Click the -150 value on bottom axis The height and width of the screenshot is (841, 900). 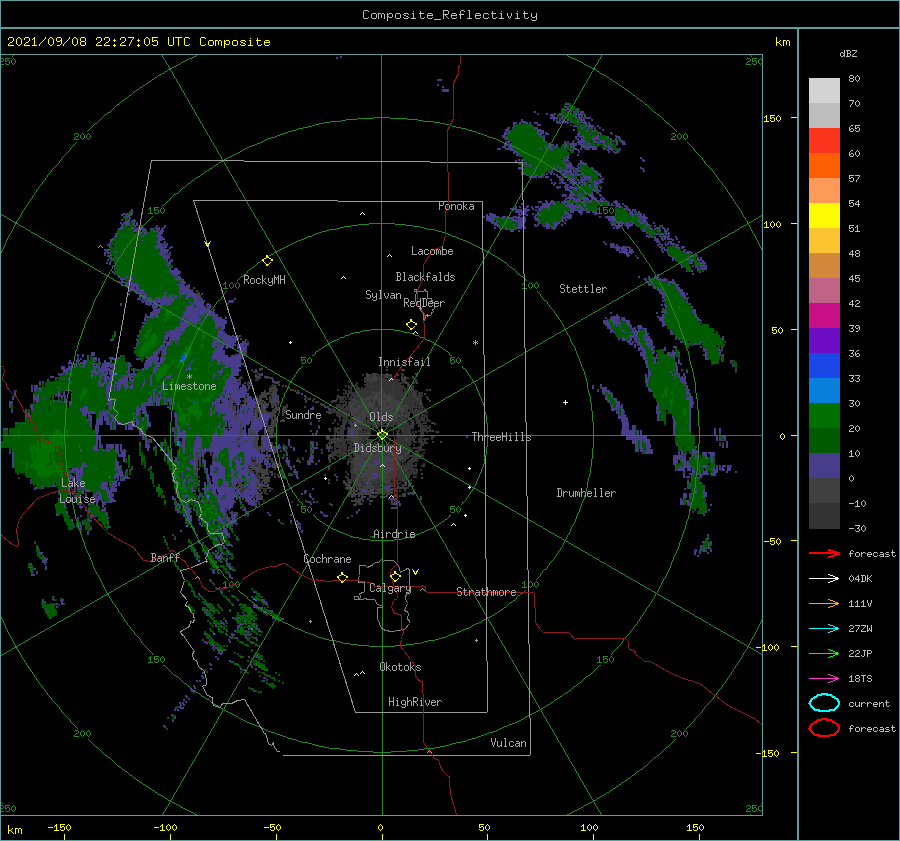(x=59, y=827)
